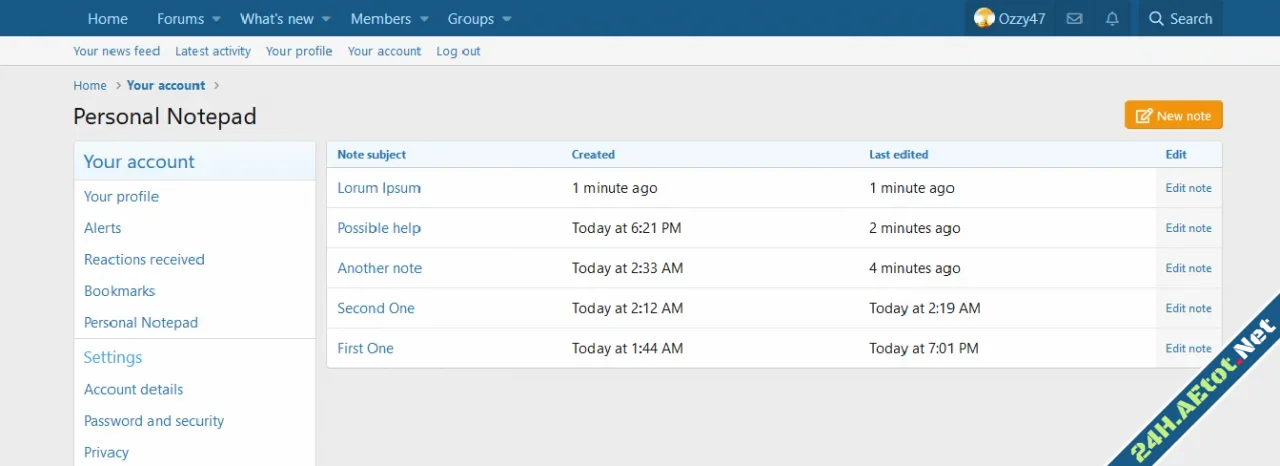The image size is (1280, 466).
Task: Open the Home navigation tab
Action: click(107, 19)
